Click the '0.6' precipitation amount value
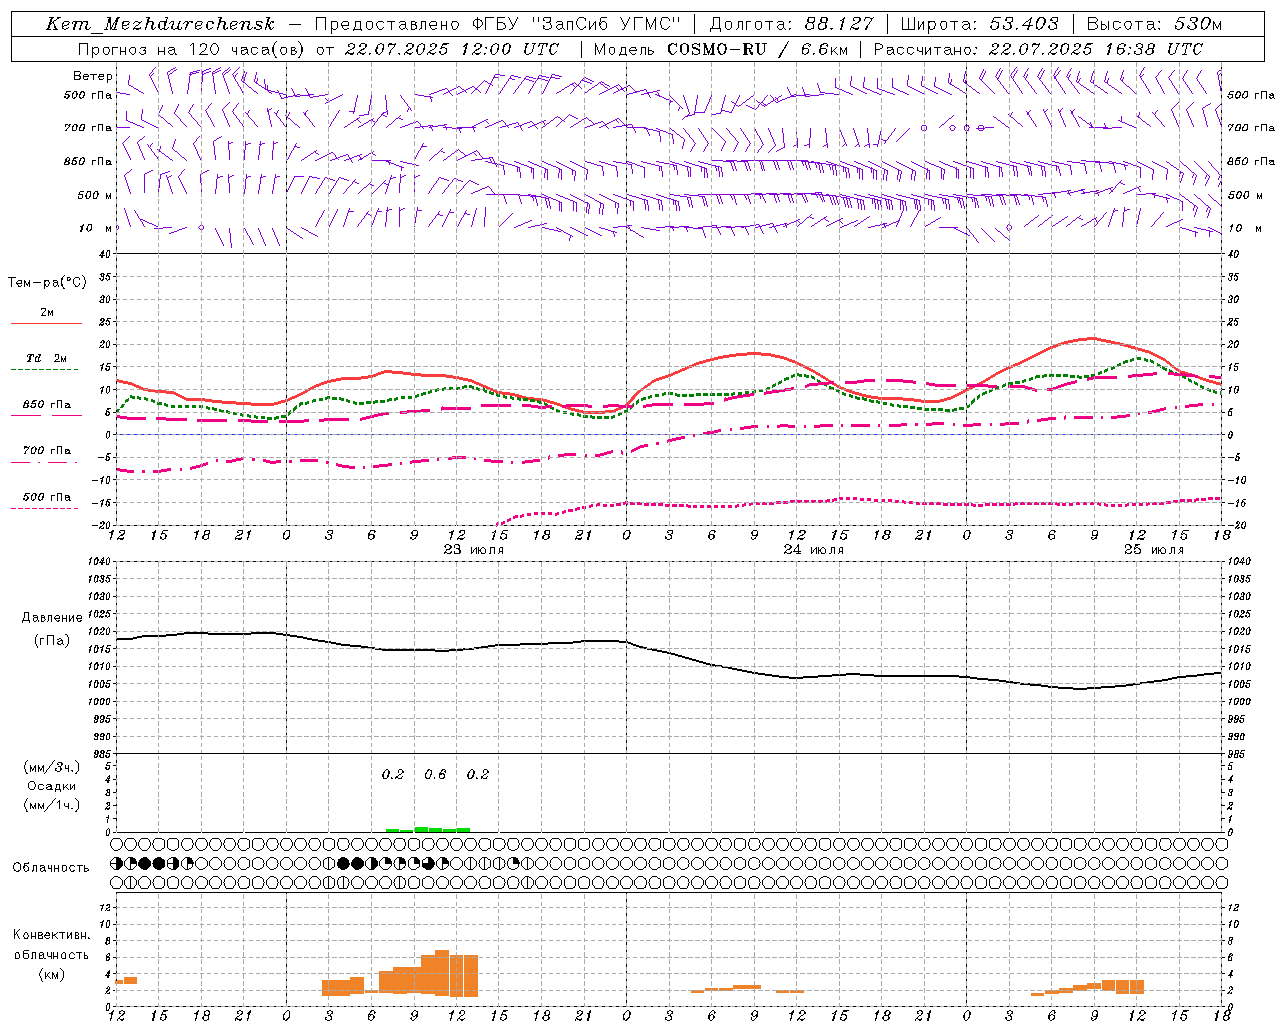 (435, 775)
